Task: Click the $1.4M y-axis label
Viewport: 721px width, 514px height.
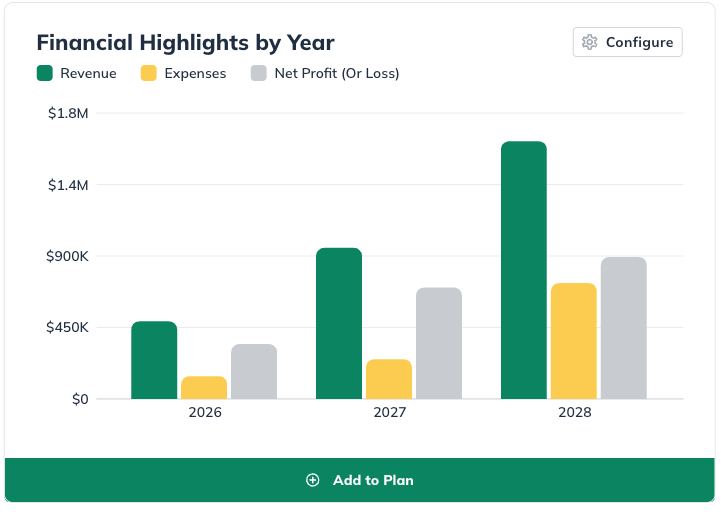Action: click(x=68, y=185)
